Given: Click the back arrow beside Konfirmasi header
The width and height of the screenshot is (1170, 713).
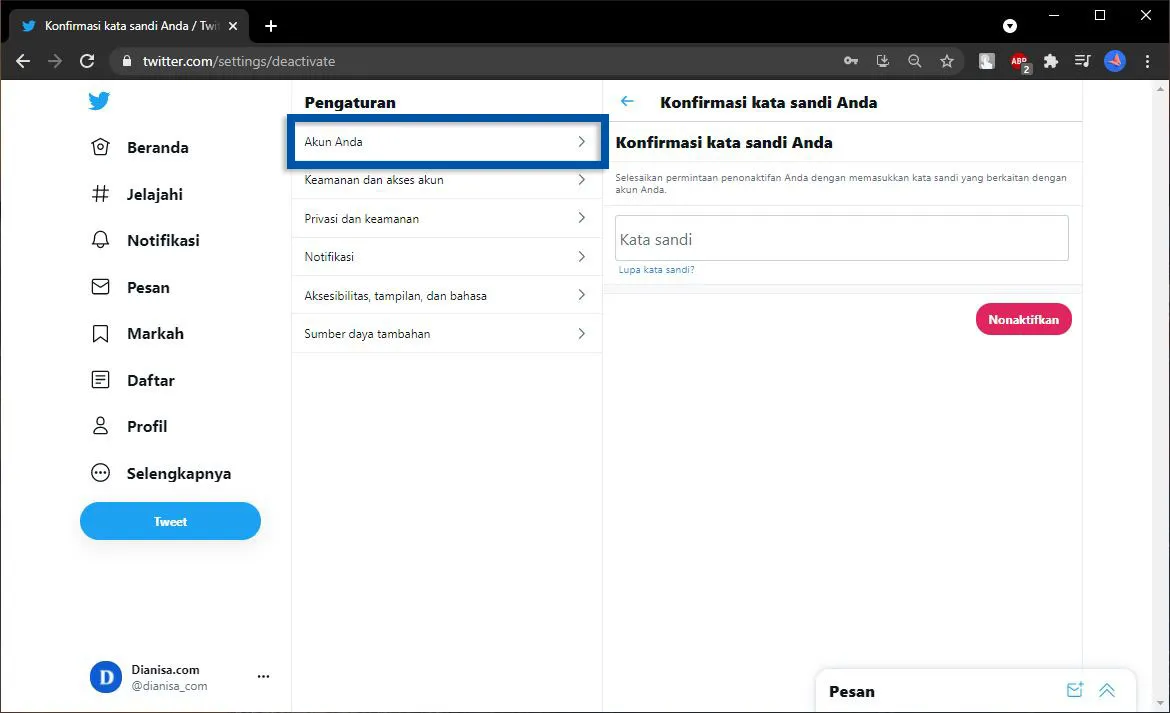Looking at the screenshot, I should click(627, 102).
